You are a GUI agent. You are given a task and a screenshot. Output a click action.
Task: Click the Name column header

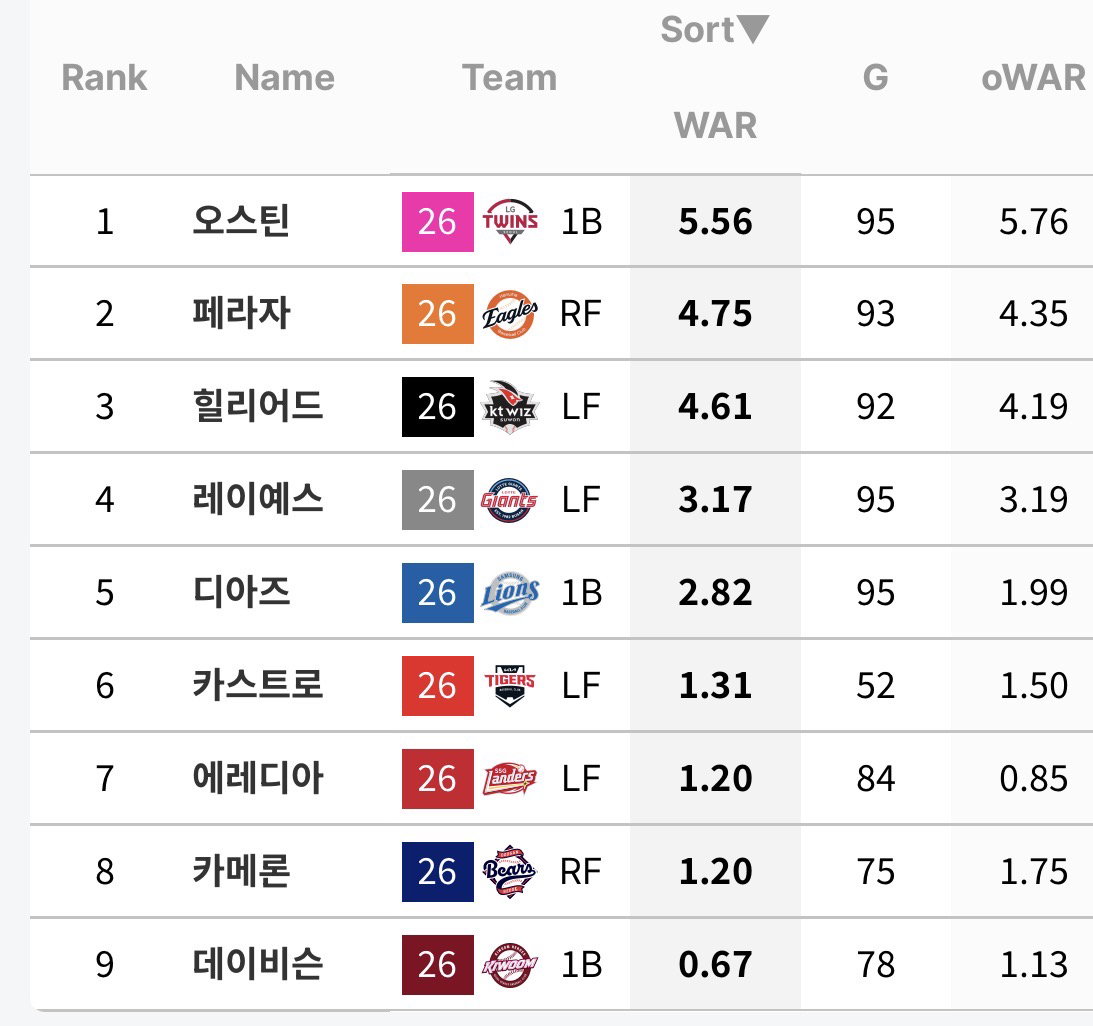click(284, 77)
